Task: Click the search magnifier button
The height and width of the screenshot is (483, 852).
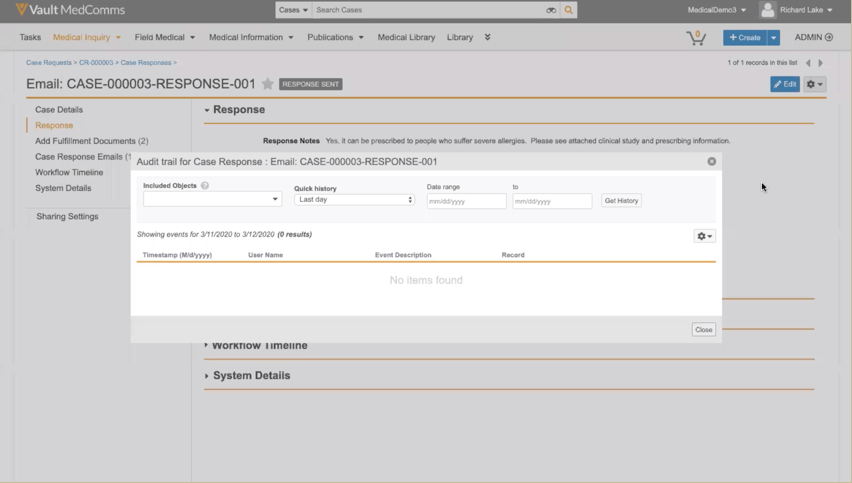Action: 569,10
